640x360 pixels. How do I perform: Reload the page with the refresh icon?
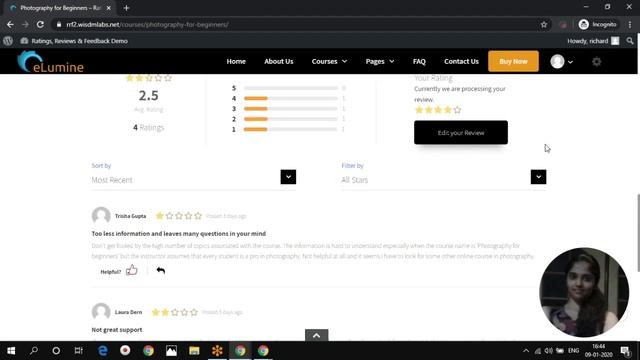[x=40, y=24]
